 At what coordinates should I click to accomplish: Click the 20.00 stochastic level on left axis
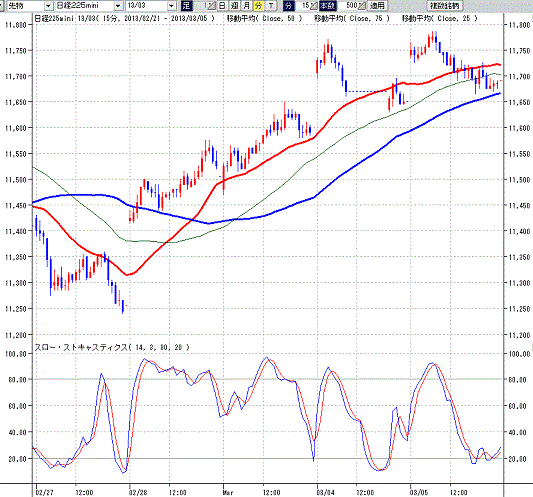[17, 459]
